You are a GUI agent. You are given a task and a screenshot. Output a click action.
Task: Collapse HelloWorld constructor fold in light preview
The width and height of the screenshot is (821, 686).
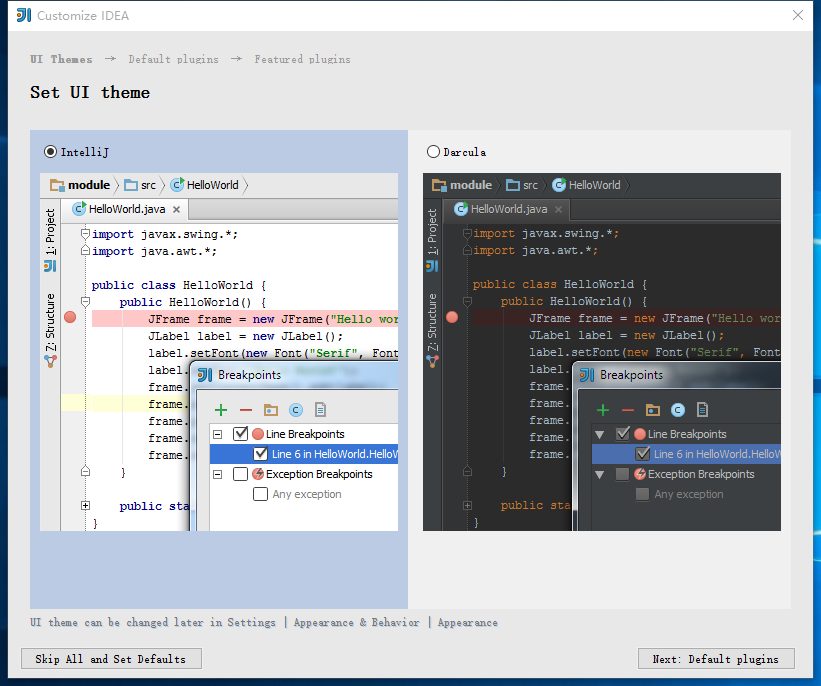85,302
